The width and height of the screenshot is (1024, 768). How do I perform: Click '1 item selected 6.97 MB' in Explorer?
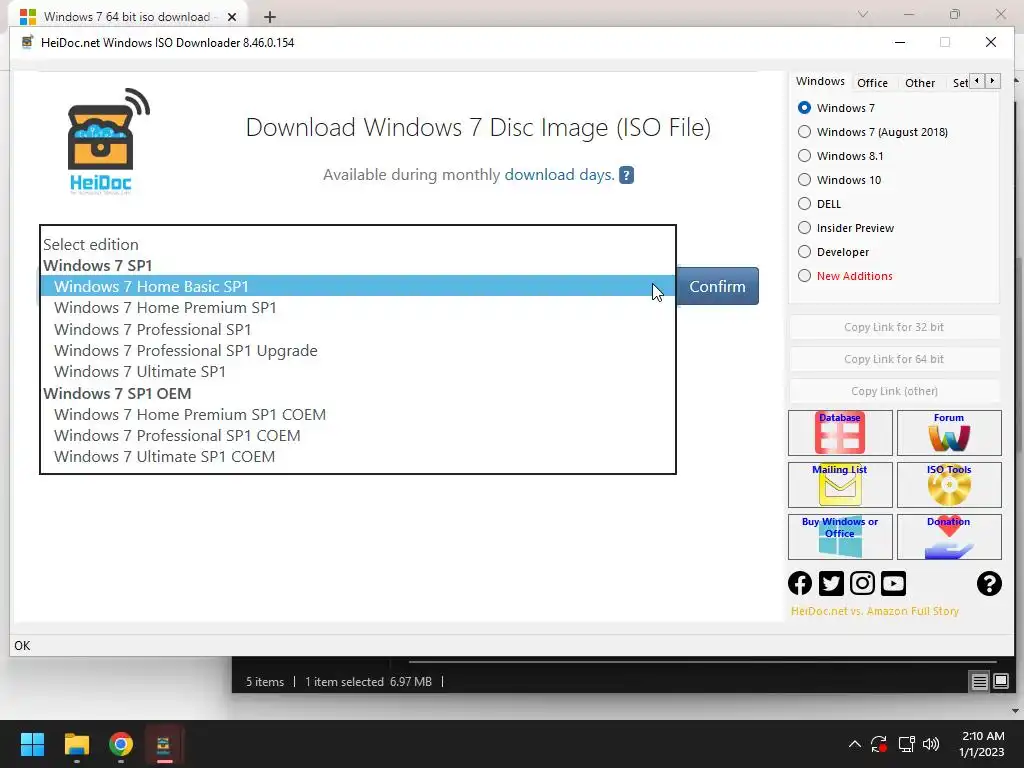pyautogui.click(x=368, y=682)
